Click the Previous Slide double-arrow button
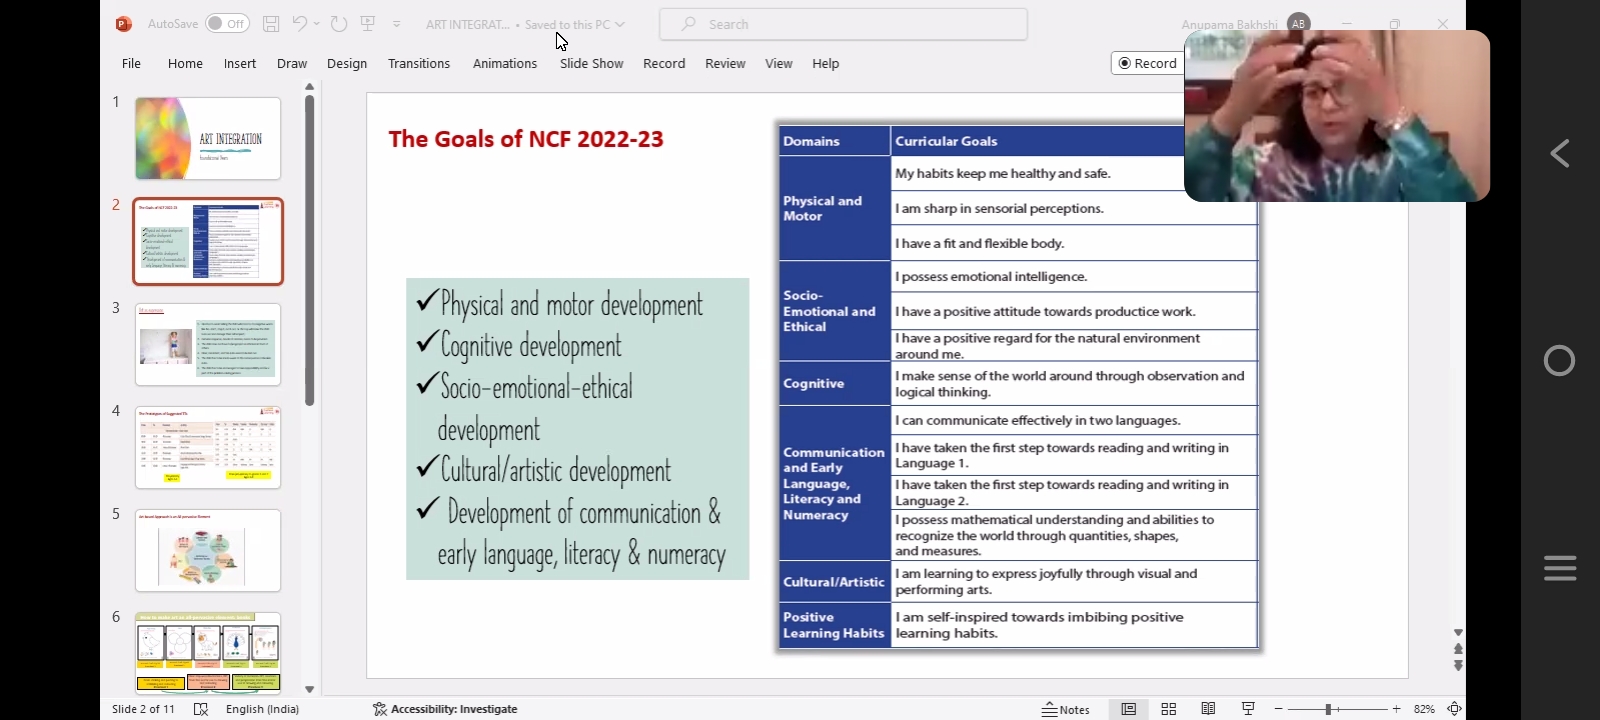The width and height of the screenshot is (1600, 720). point(1458,649)
